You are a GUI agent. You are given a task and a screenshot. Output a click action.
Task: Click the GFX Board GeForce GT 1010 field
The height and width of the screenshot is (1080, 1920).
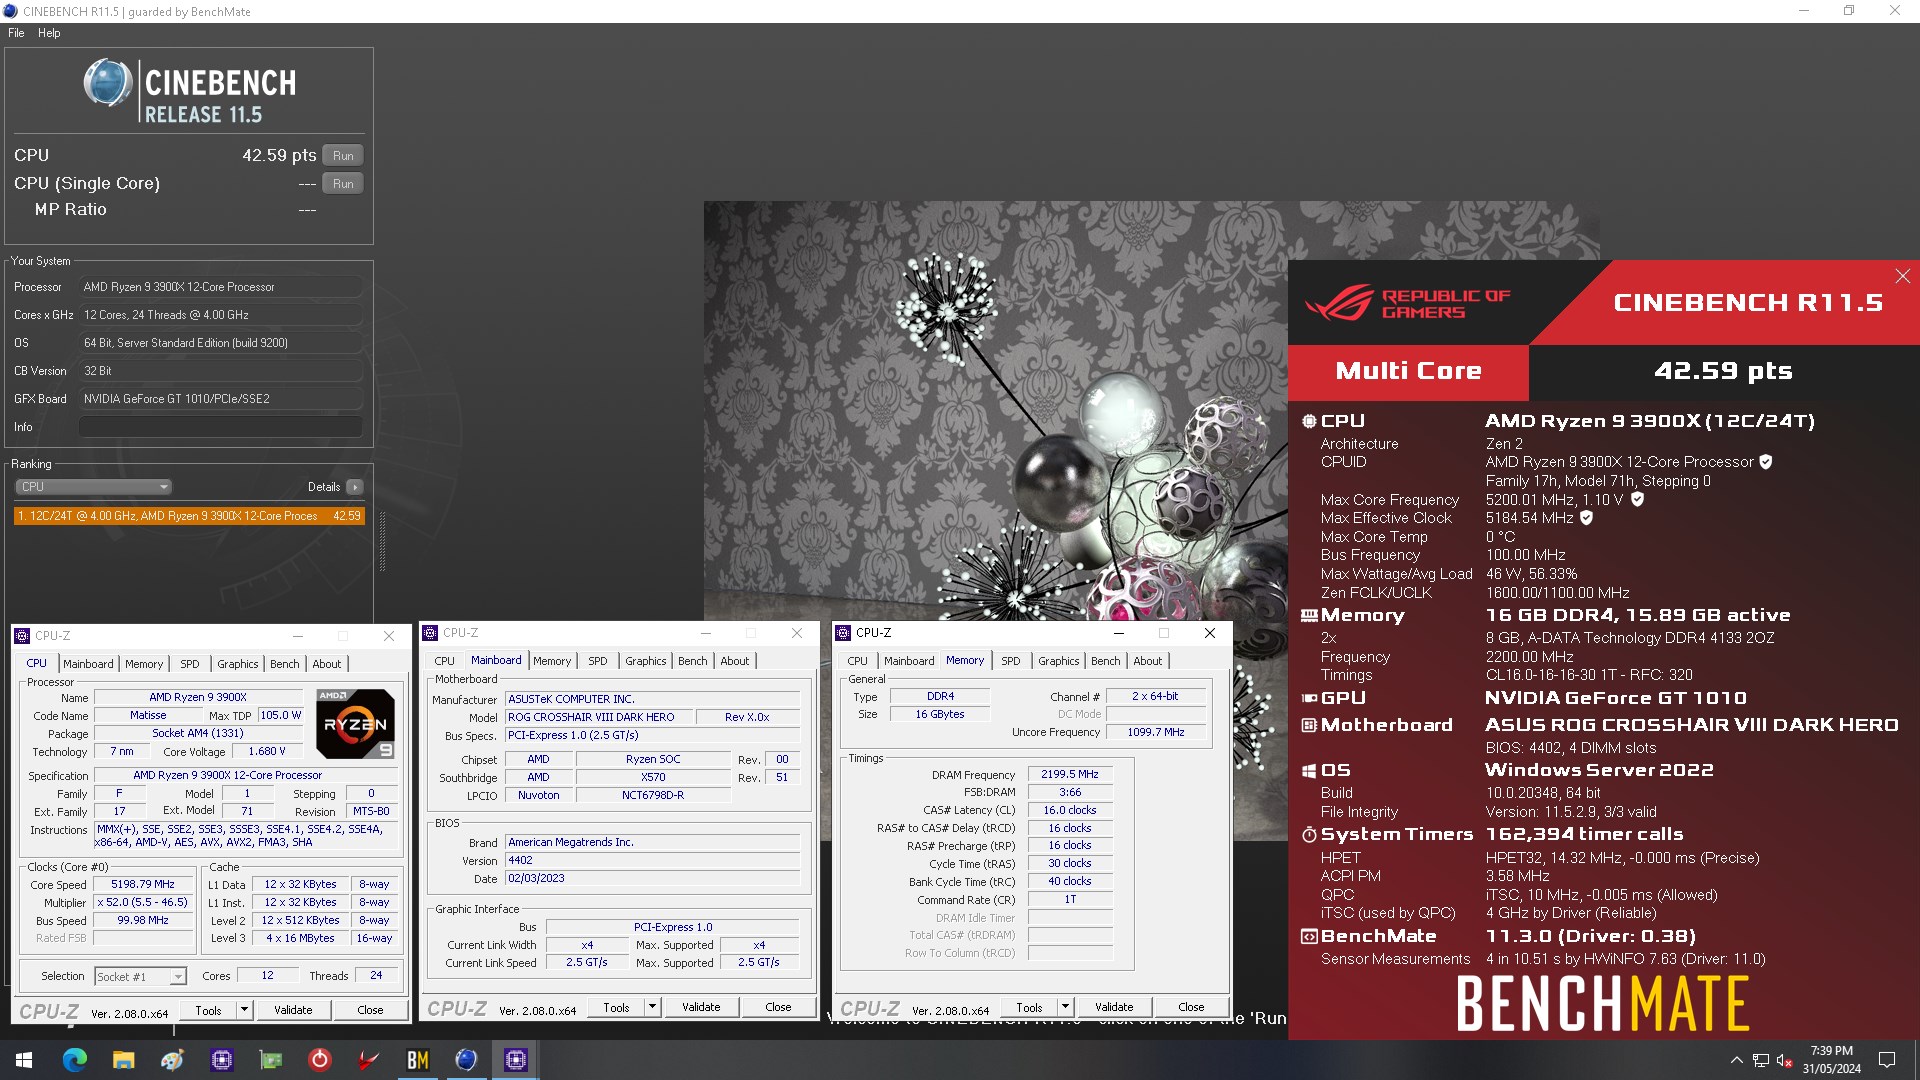[x=221, y=399]
